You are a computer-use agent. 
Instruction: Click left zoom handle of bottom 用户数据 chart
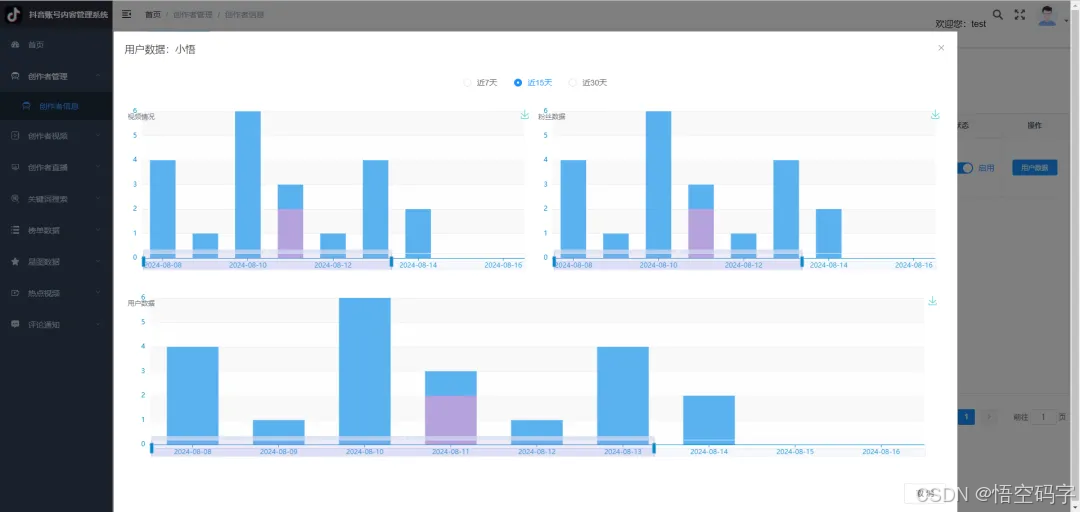152,448
